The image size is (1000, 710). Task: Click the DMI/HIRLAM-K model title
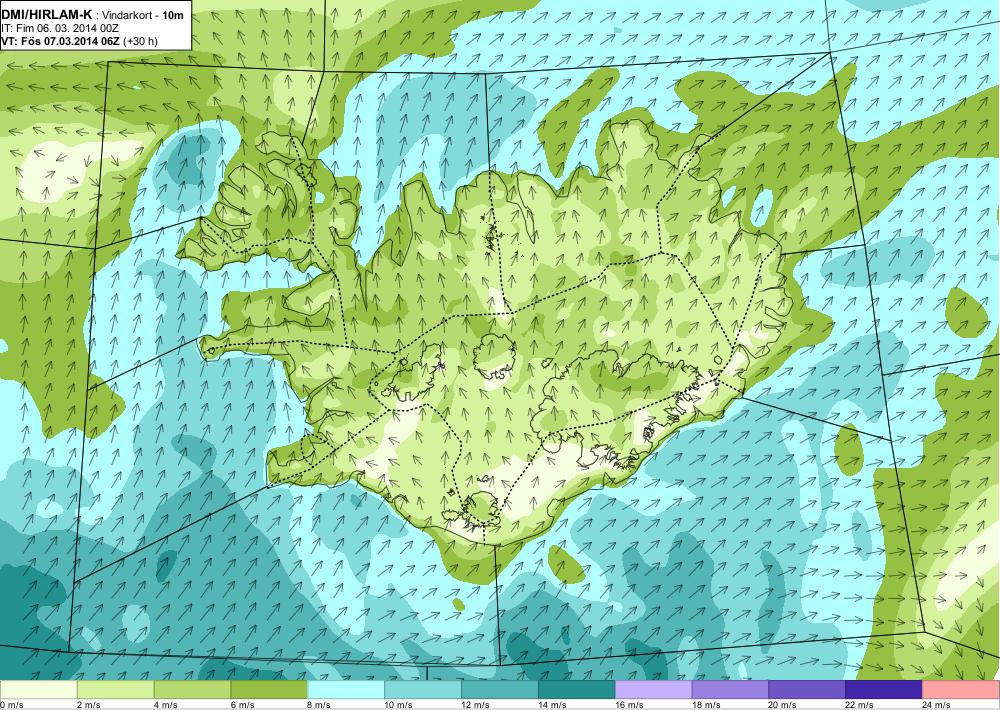pyautogui.click(x=46, y=16)
